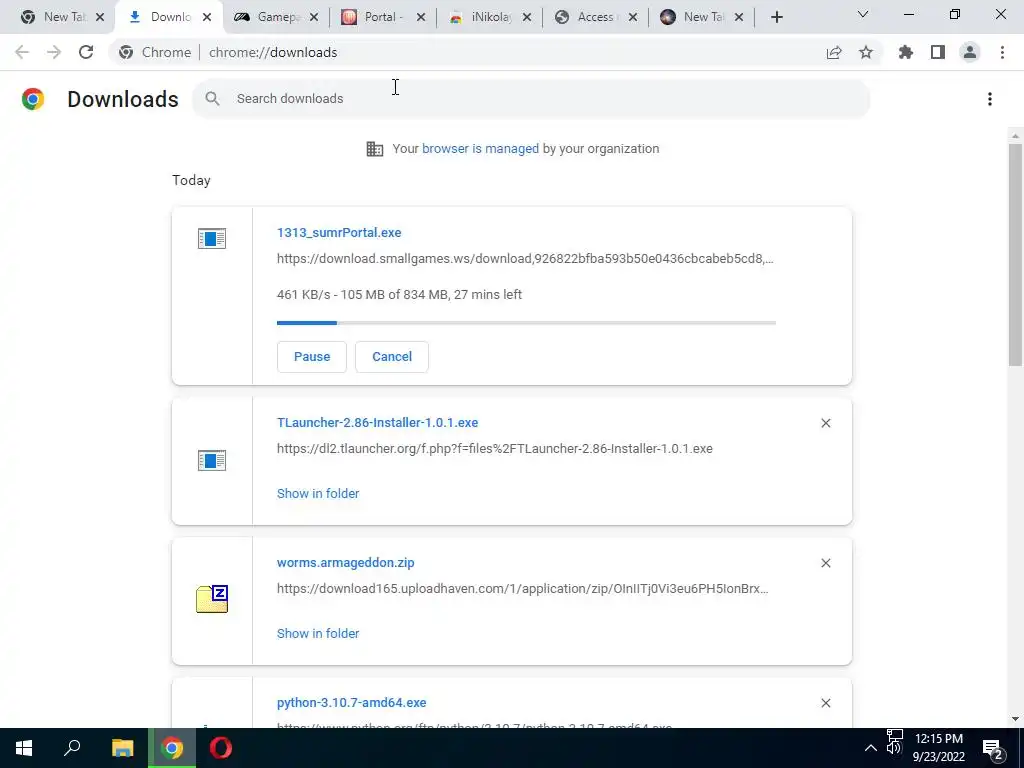1024x768 pixels.
Task: Close the Downloads tab
Action: click(206, 17)
